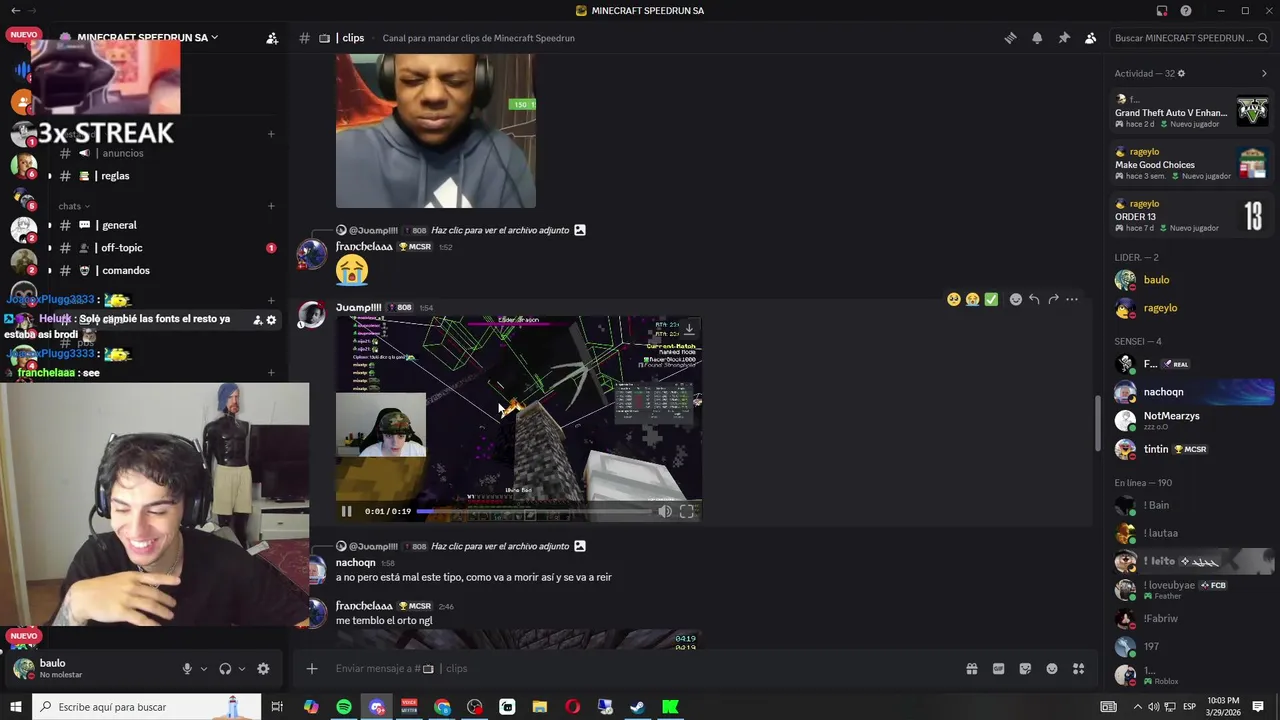Screen dimensions: 1280x720
Task: Open the GIF picker
Action: coord(998,669)
